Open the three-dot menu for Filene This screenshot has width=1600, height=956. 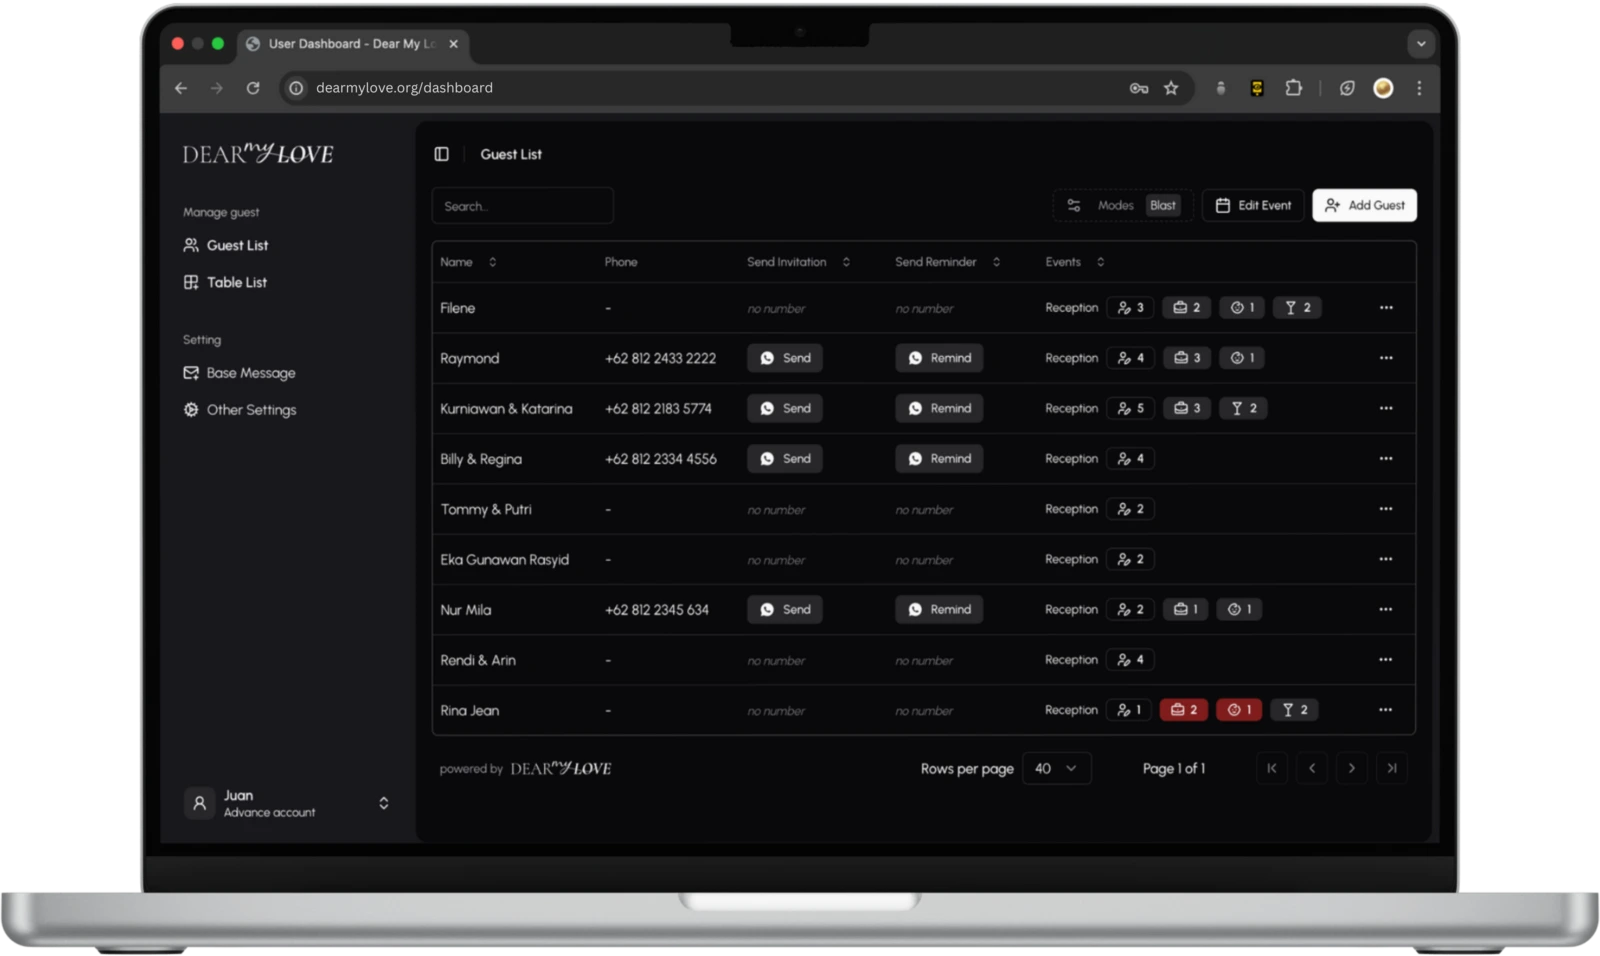1386,308
